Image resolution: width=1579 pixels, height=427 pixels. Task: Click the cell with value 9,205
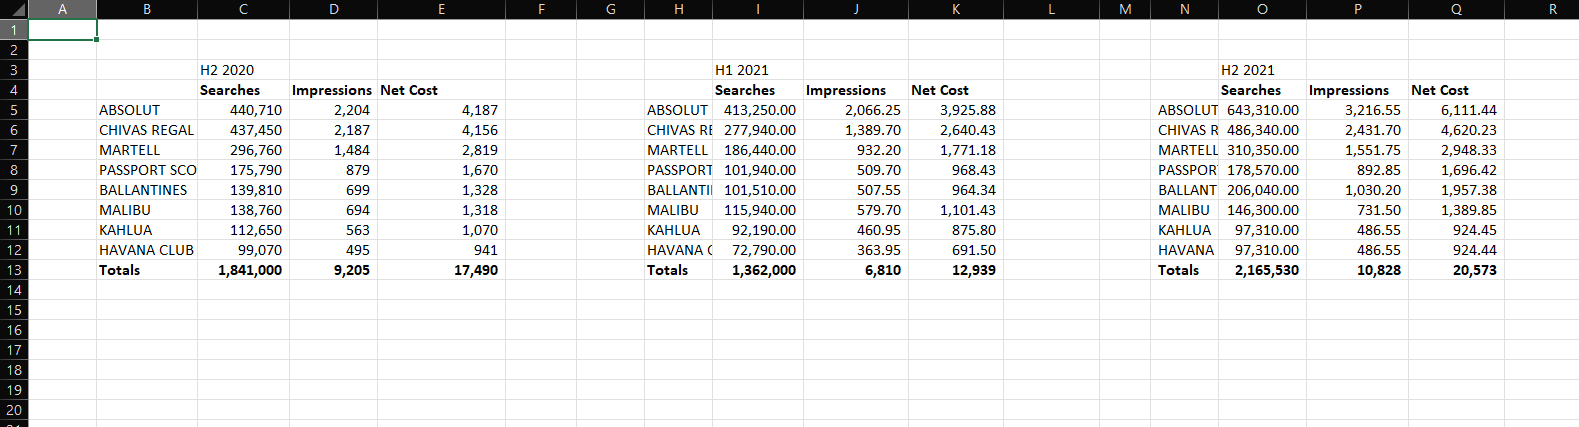(x=333, y=270)
